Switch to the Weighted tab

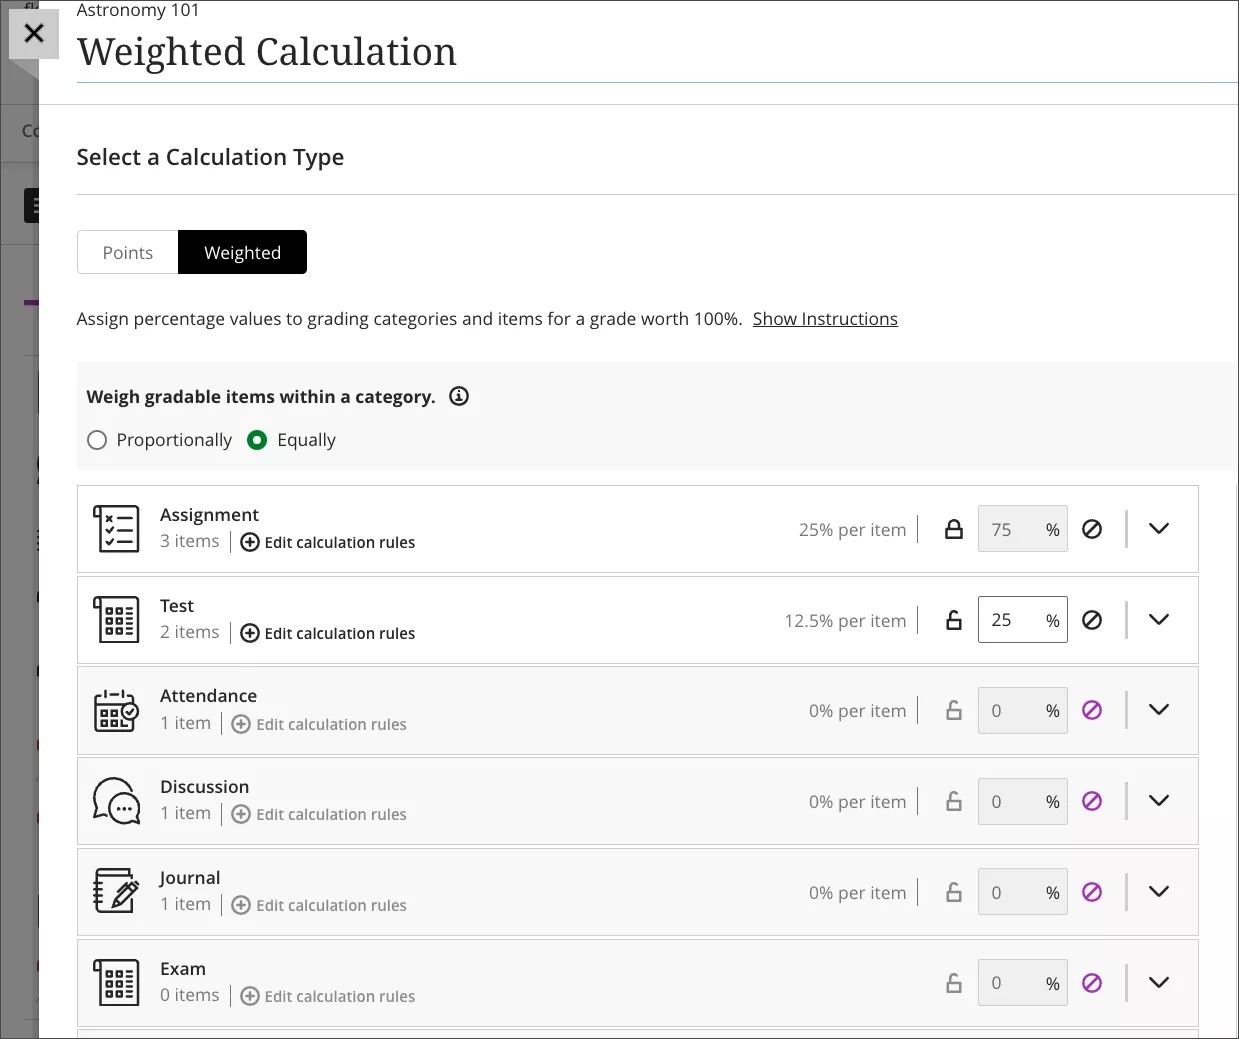click(x=242, y=252)
